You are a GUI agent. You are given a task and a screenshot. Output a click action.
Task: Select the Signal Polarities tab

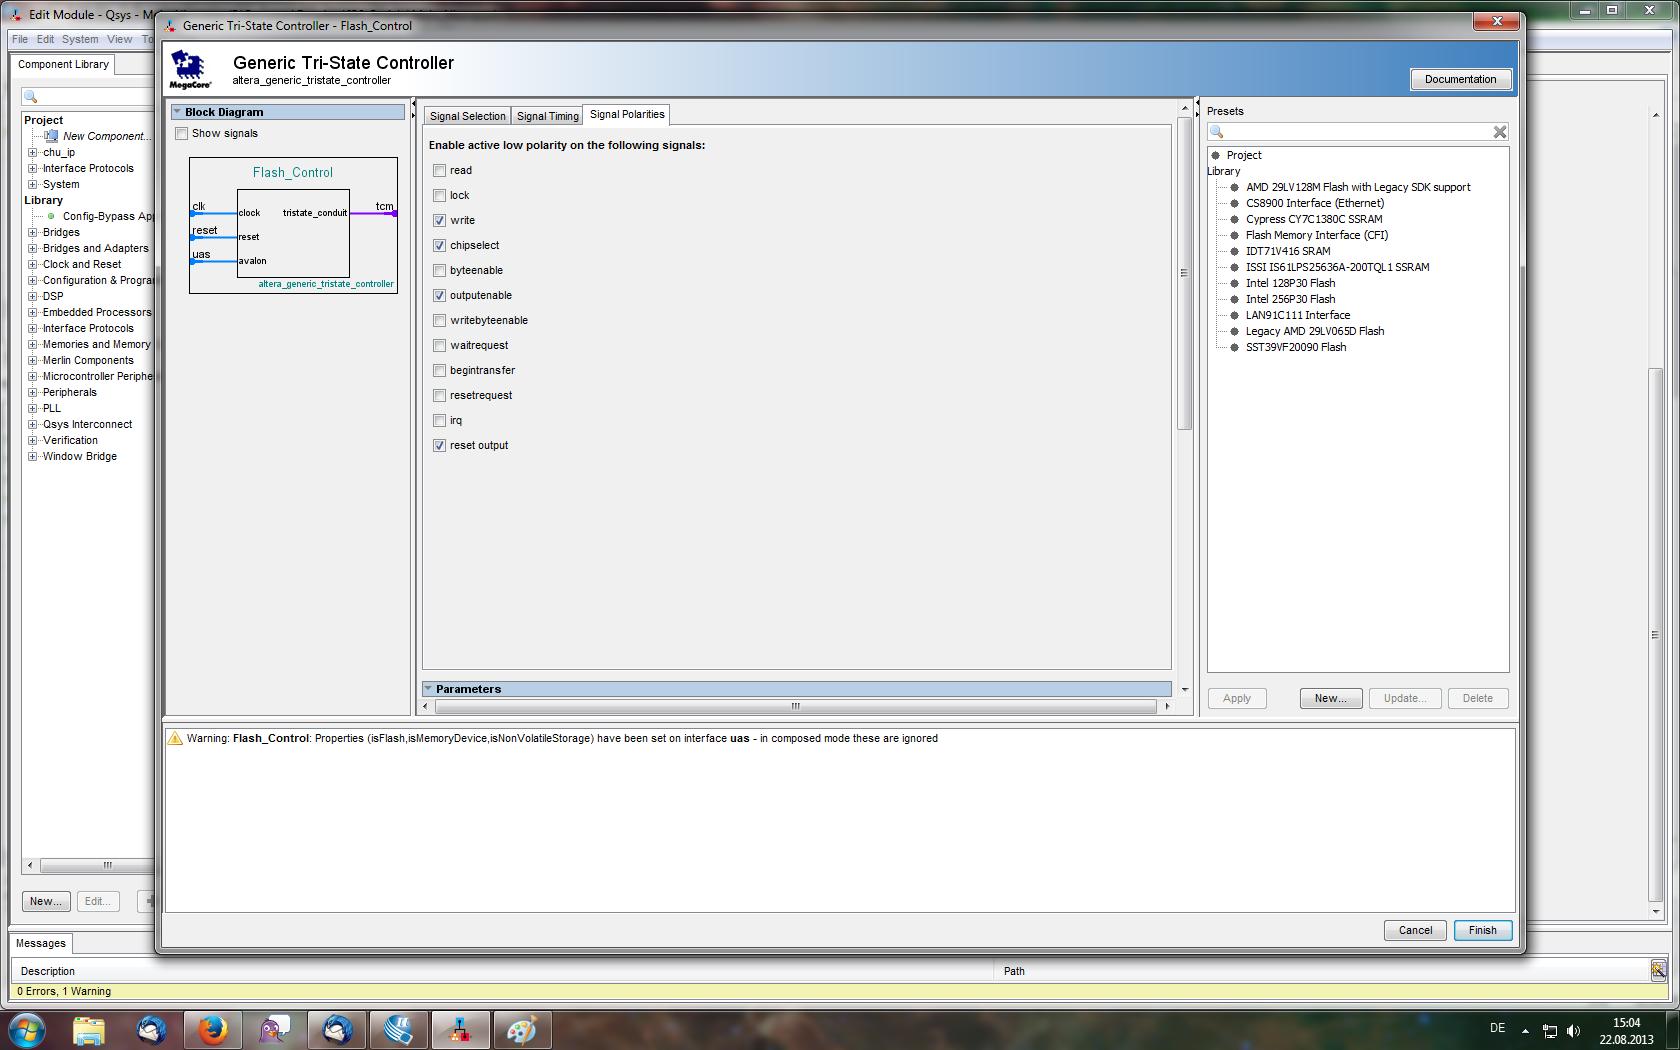[627, 114]
